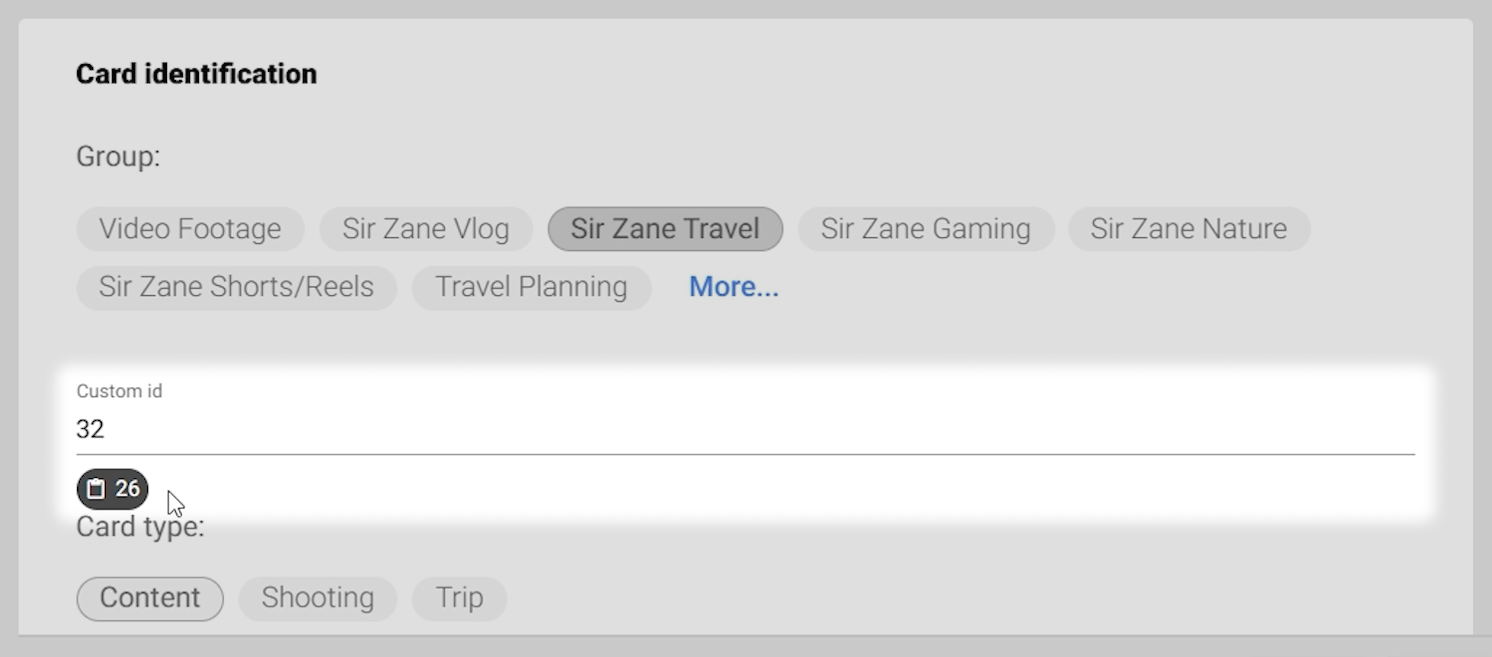Deselect the Sir Zane Travel group chip

pos(665,229)
